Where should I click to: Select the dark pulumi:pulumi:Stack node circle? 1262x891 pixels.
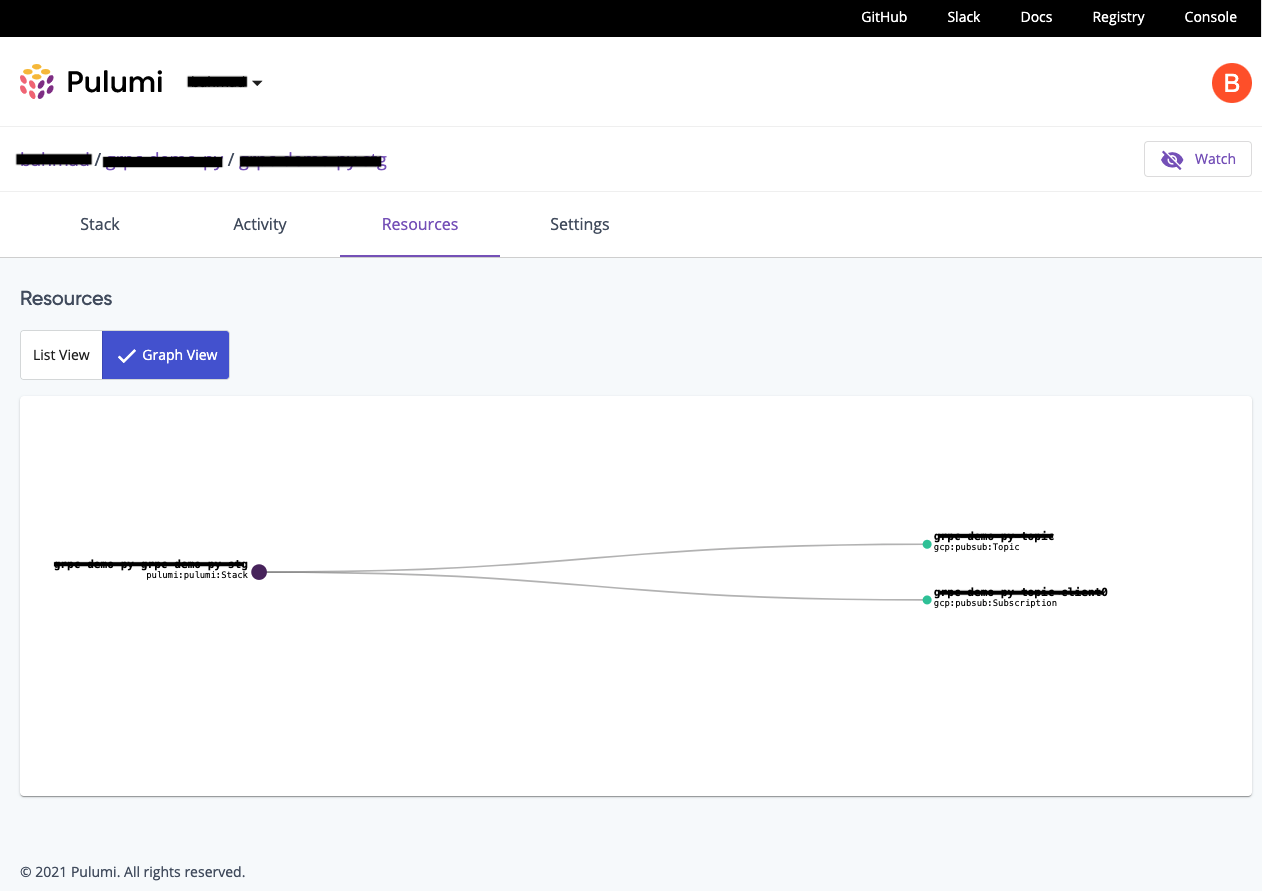click(259, 572)
